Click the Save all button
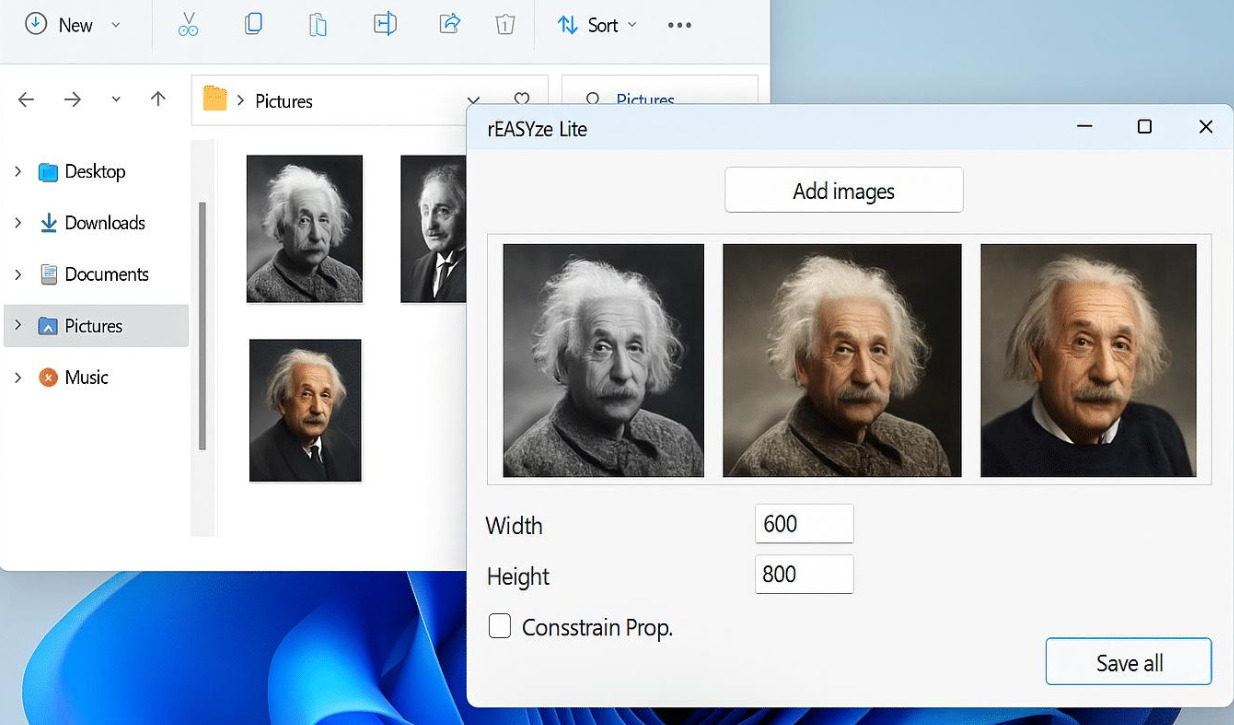The height and width of the screenshot is (725, 1234). (x=1129, y=662)
